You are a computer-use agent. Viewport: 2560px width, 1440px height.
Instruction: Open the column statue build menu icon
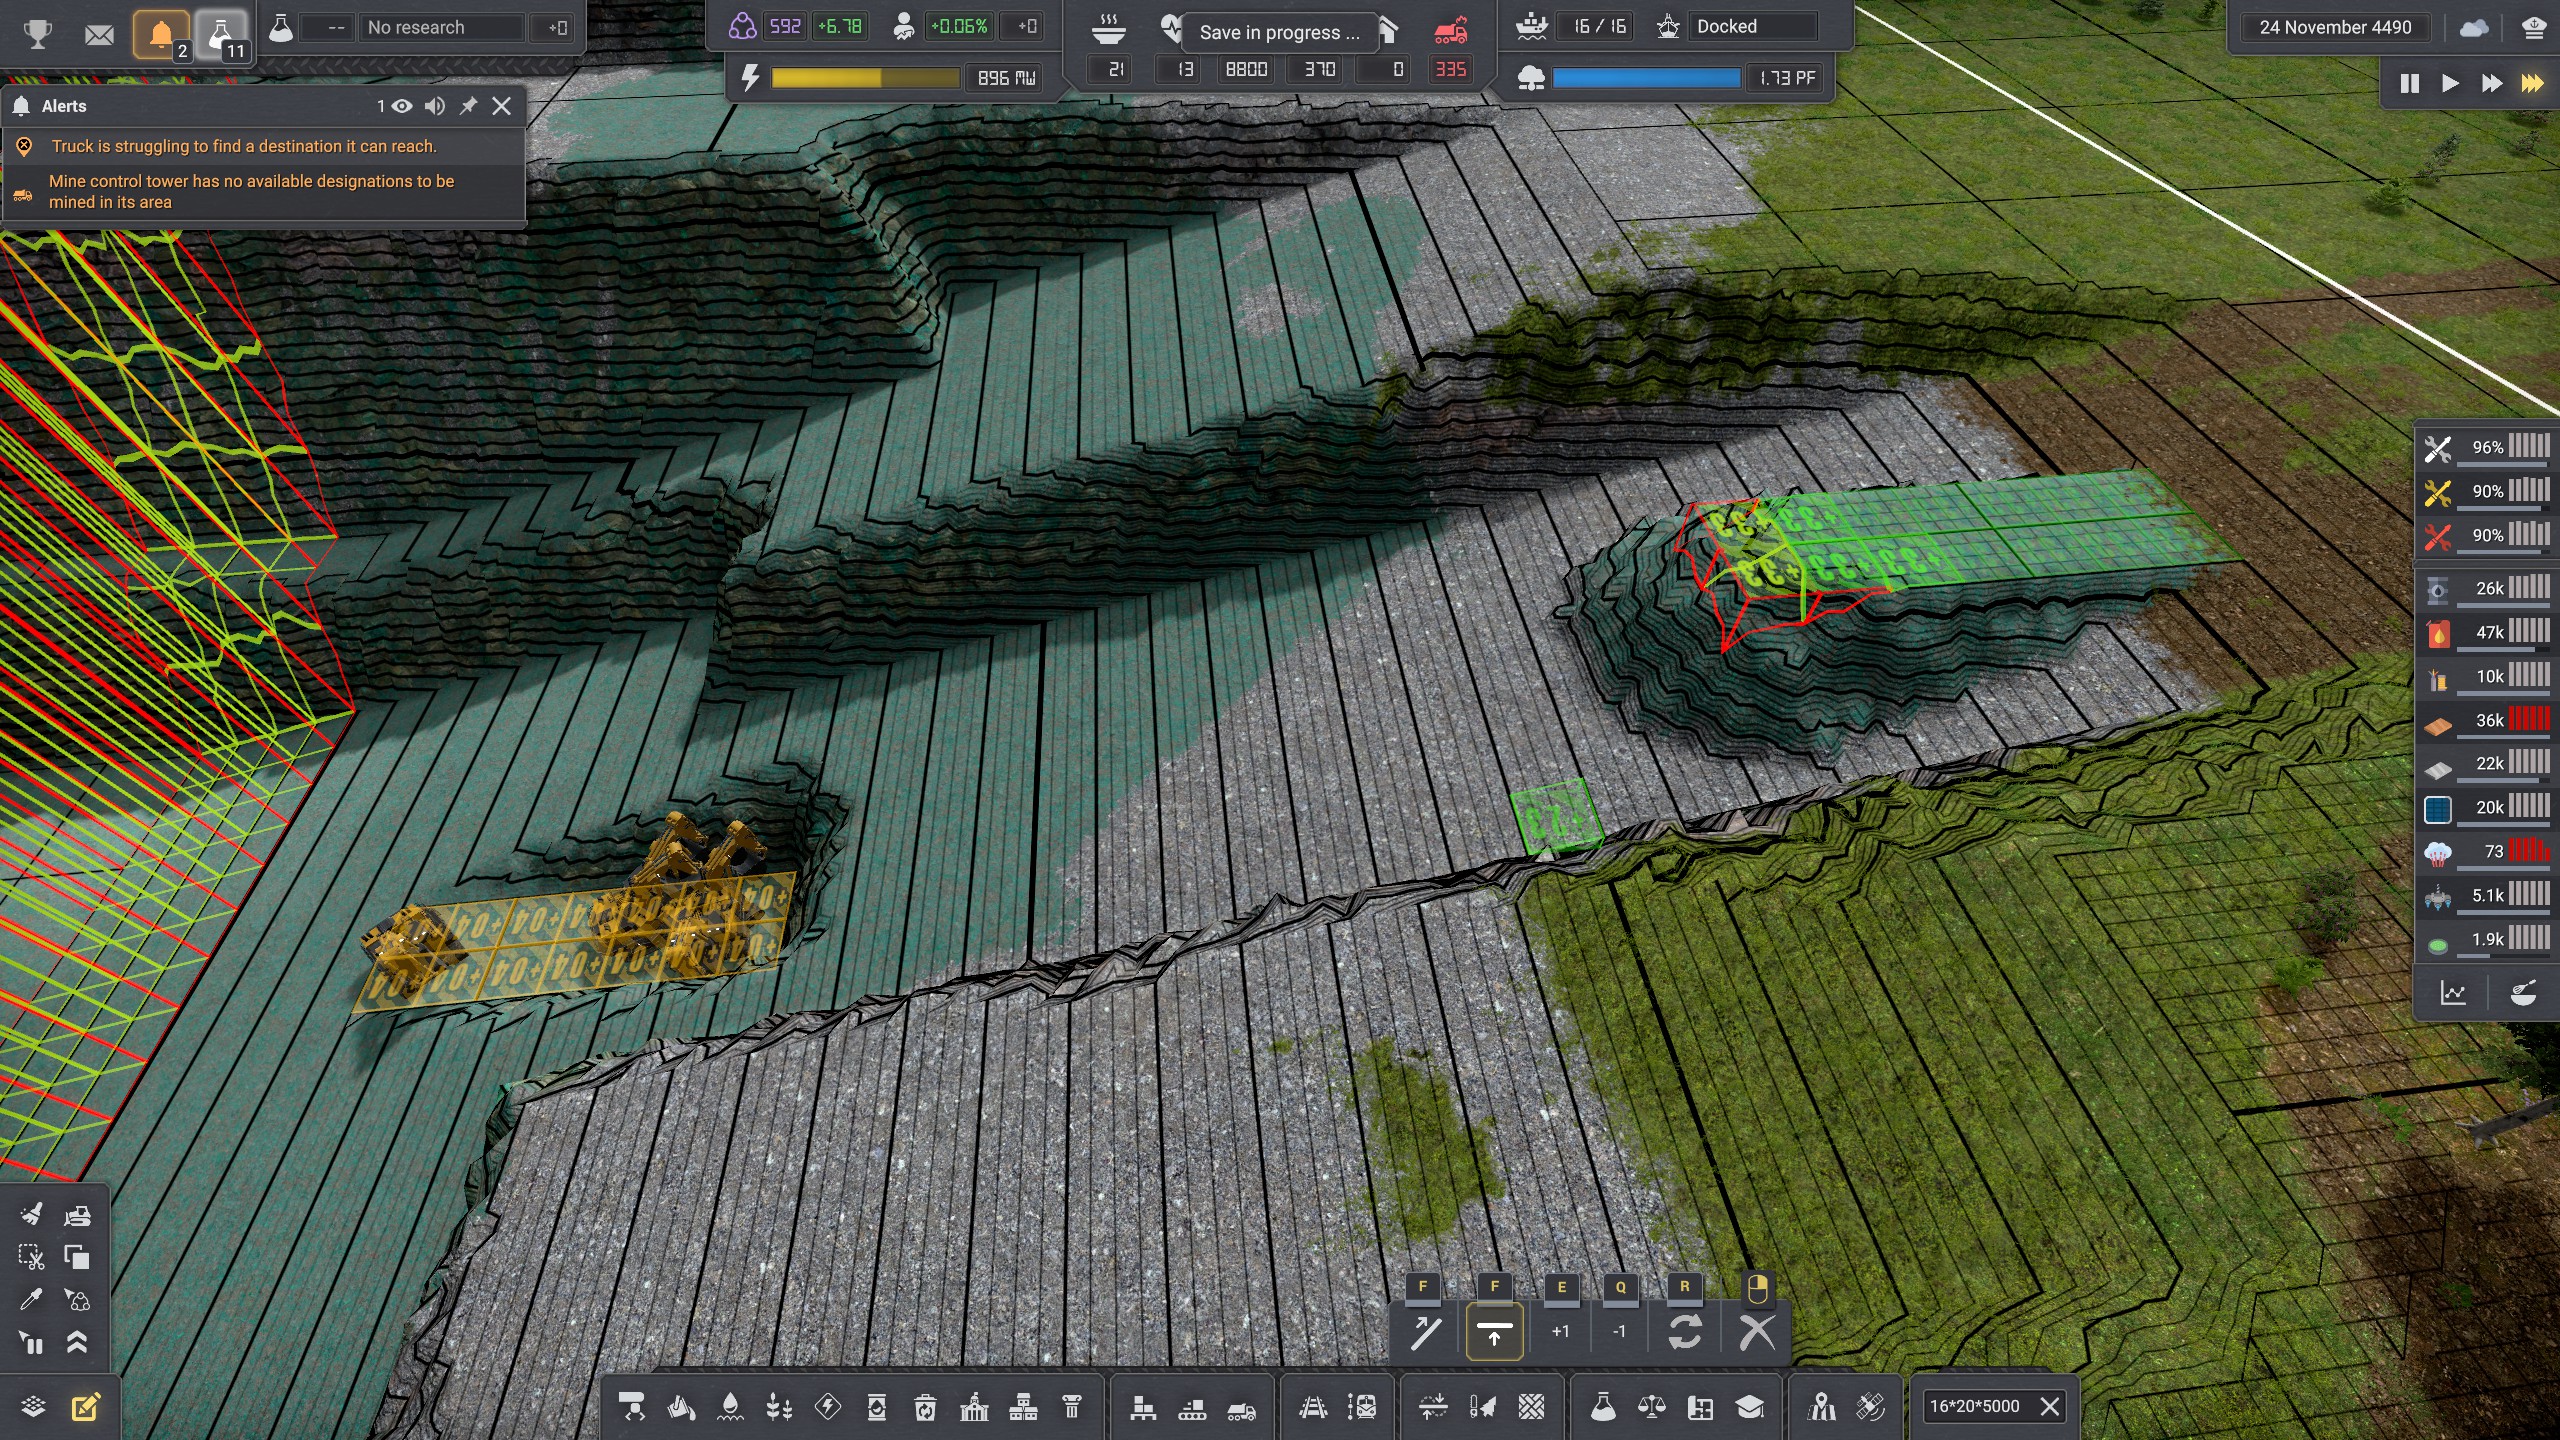[x=1072, y=1407]
